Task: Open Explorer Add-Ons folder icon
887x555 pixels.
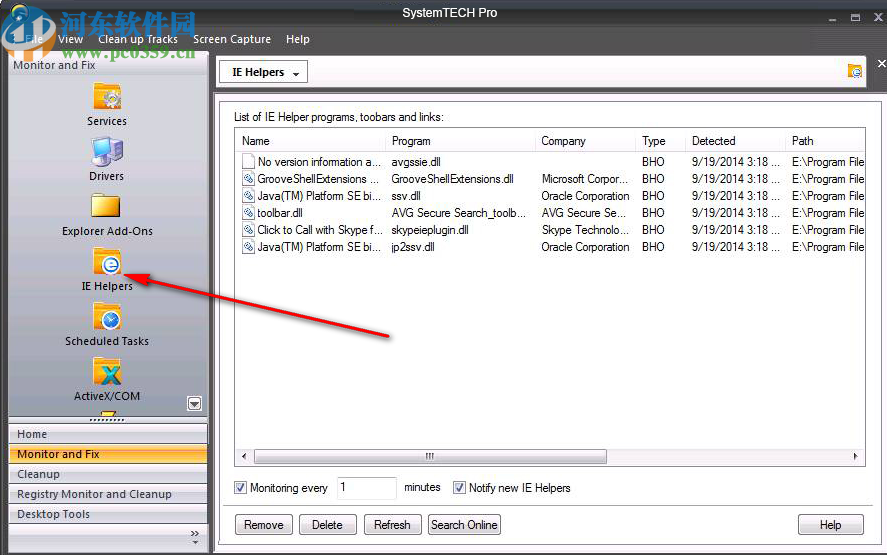Action: pos(106,207)
